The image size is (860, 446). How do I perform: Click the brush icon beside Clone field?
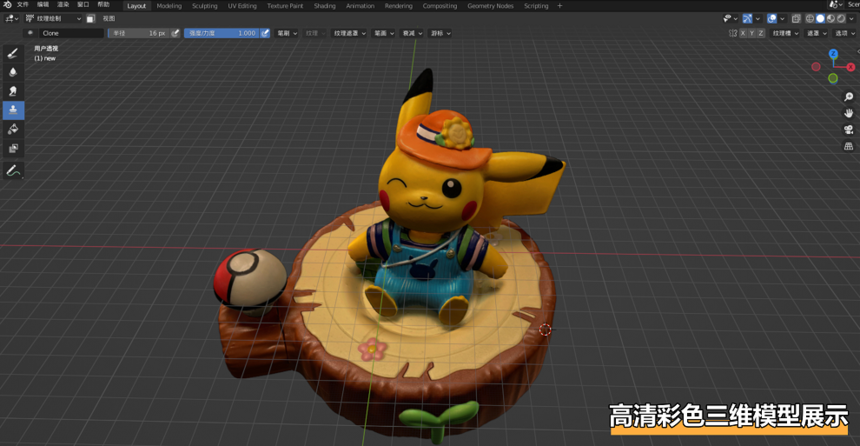(31, 33)
